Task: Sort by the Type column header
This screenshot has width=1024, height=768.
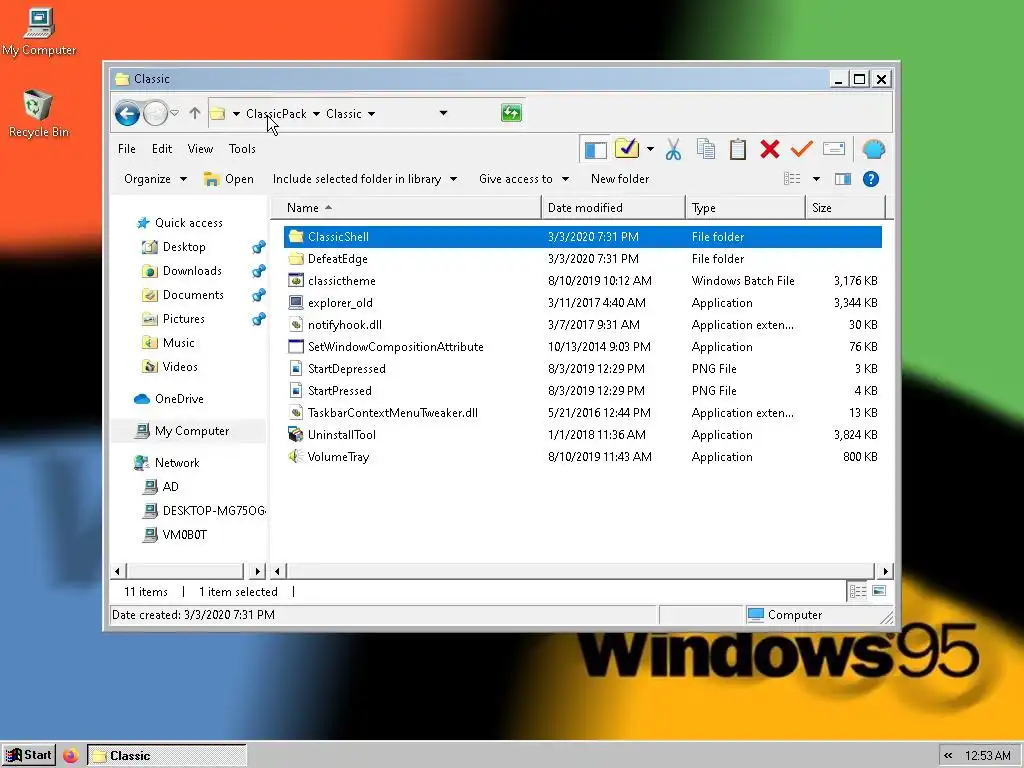Action: (x=744, y=208)
